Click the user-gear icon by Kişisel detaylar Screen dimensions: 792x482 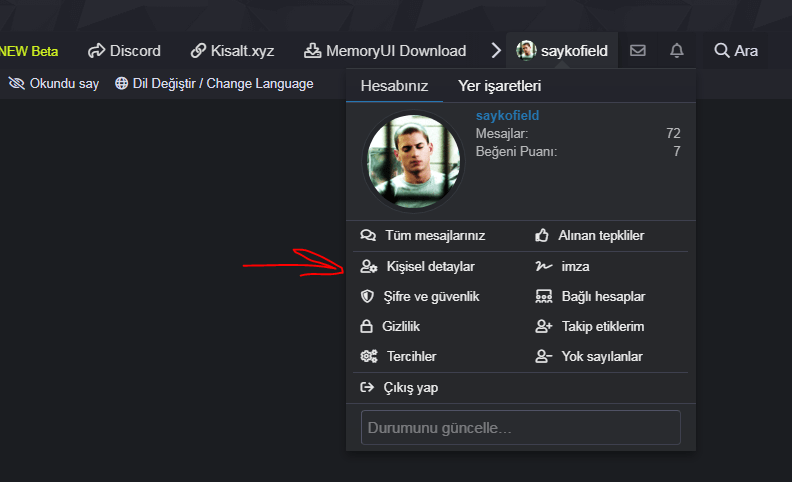pos(369,266)
